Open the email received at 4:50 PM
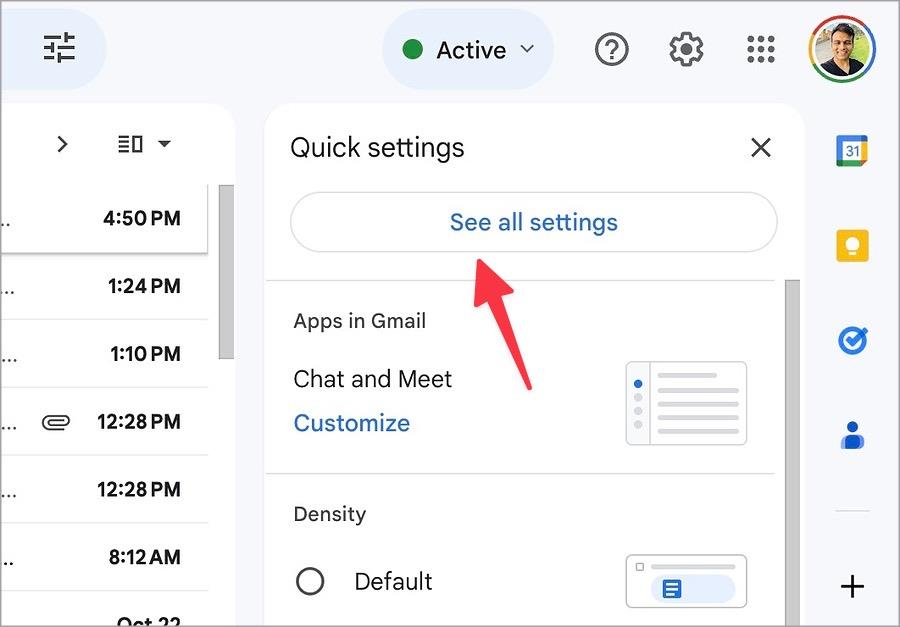The image size is (900, 627). point(104,218)
